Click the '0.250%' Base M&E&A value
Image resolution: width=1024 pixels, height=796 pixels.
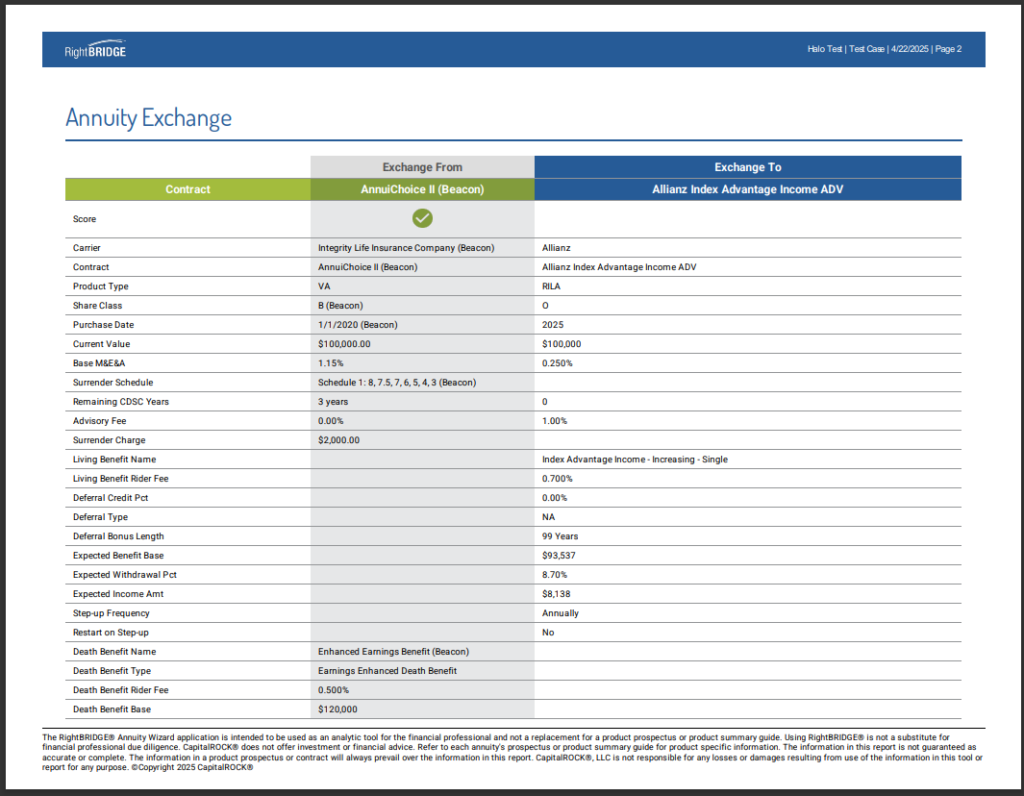click(557, 363)
